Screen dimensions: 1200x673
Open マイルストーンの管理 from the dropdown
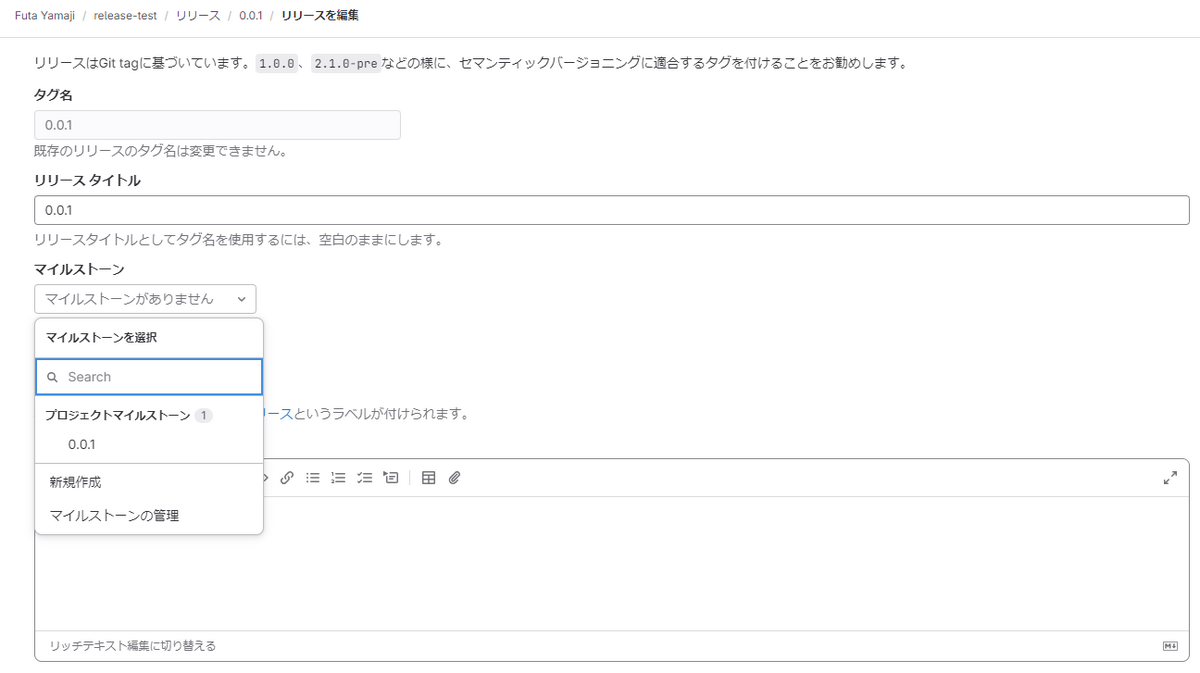112,515
